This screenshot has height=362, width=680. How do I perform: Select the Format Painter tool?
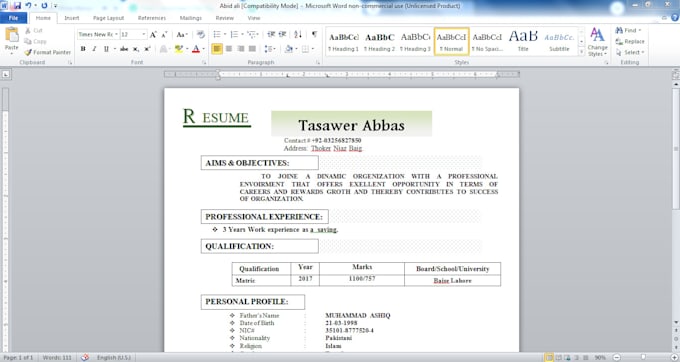click(48, 52)
